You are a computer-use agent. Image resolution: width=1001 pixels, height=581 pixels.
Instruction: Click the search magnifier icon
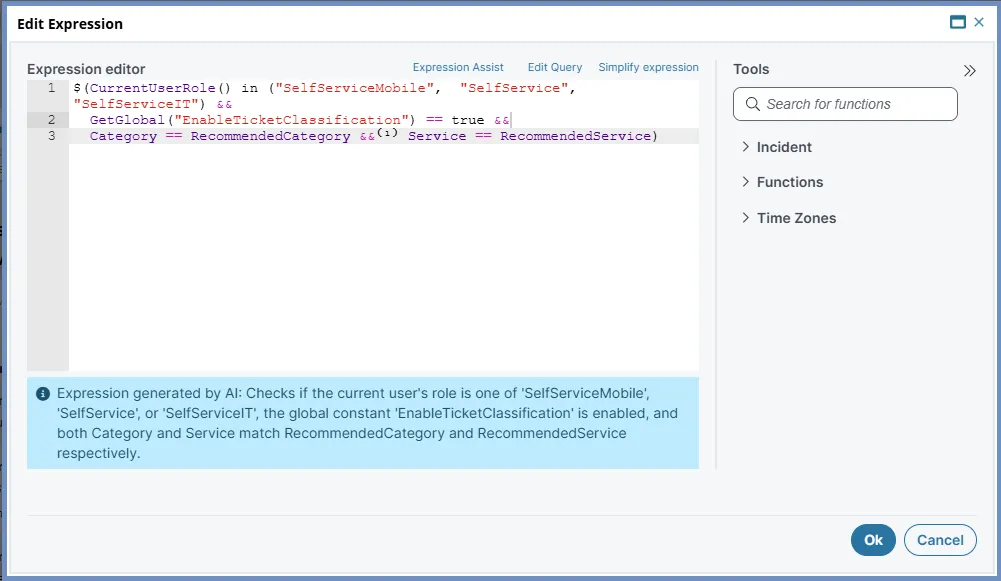point(753,104)
